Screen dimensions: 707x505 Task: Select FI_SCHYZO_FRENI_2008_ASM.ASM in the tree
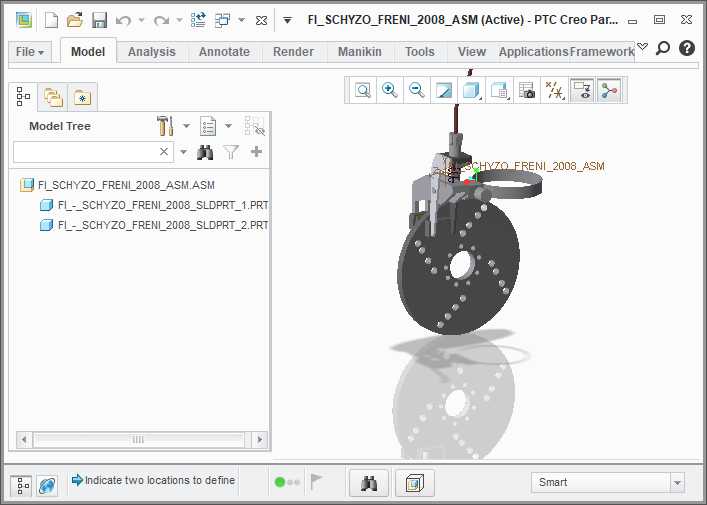[117, 185]
